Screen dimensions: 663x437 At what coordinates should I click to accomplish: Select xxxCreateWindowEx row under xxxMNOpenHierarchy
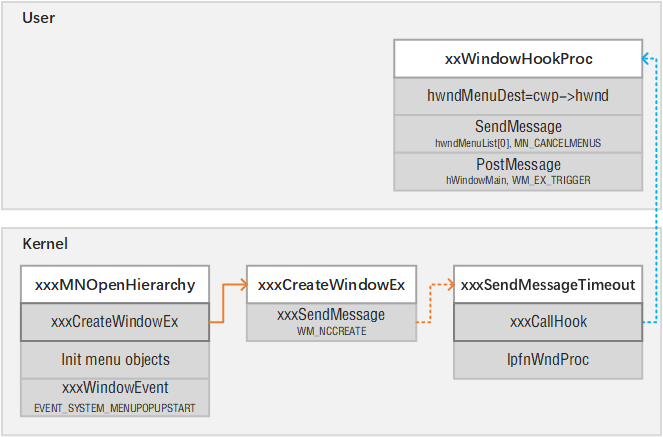coord(114,322)
